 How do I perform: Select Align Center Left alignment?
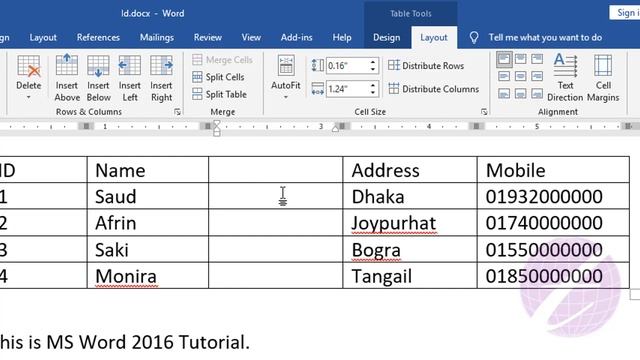pos(504,76)
